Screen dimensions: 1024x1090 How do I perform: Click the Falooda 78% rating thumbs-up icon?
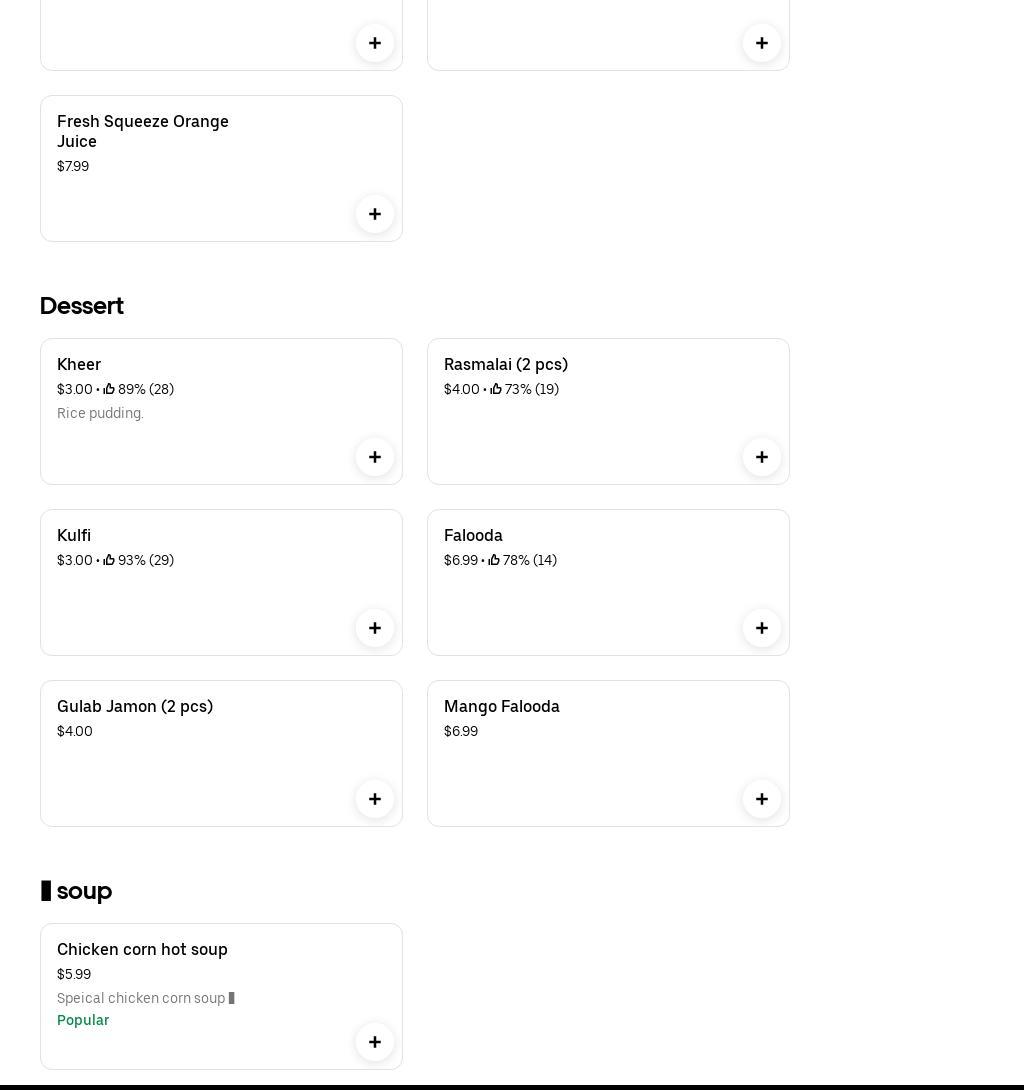494,560
